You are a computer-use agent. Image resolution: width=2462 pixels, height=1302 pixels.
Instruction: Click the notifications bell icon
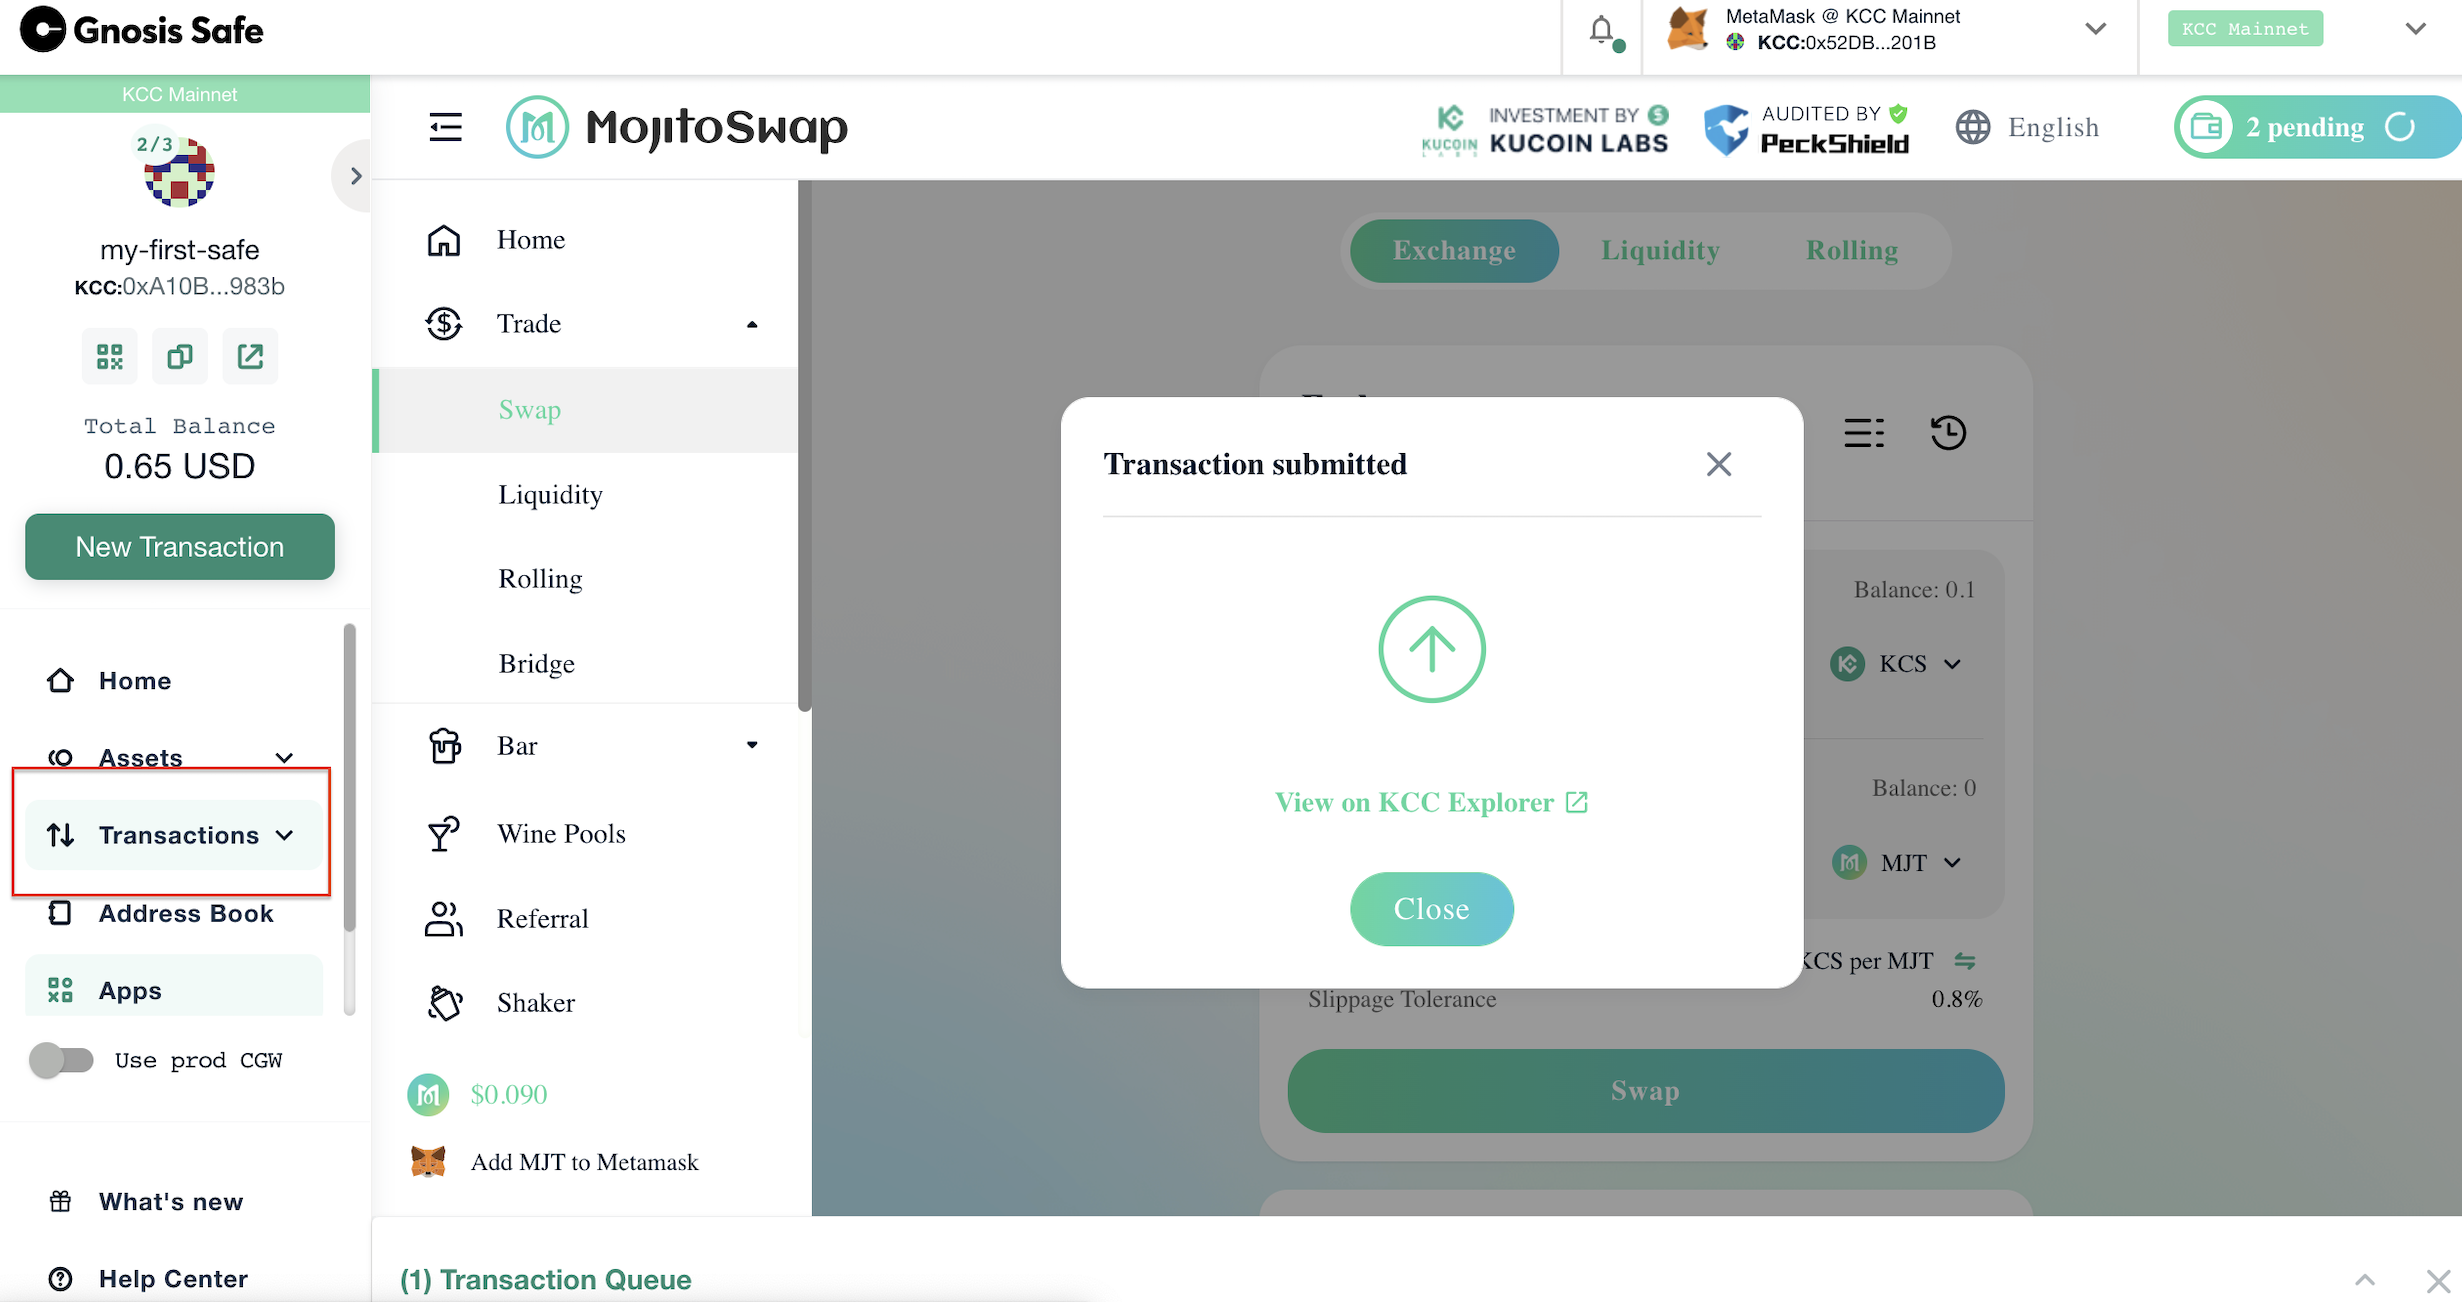pyautogui.click(x=1601, y=31)
